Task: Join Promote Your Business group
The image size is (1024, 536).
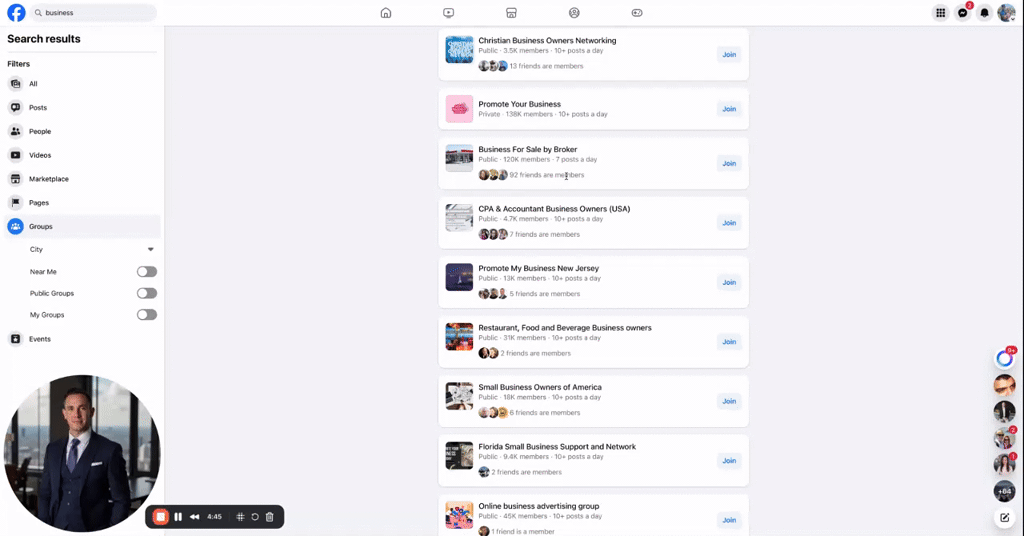Action: (x=729, y=109)
